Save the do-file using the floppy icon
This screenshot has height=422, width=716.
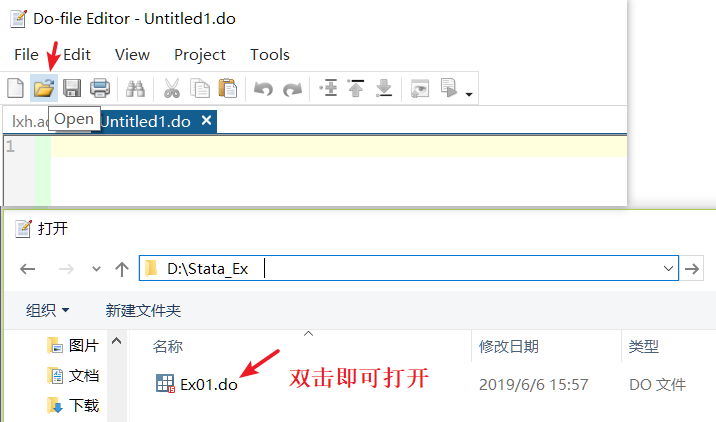pos(72,88)
